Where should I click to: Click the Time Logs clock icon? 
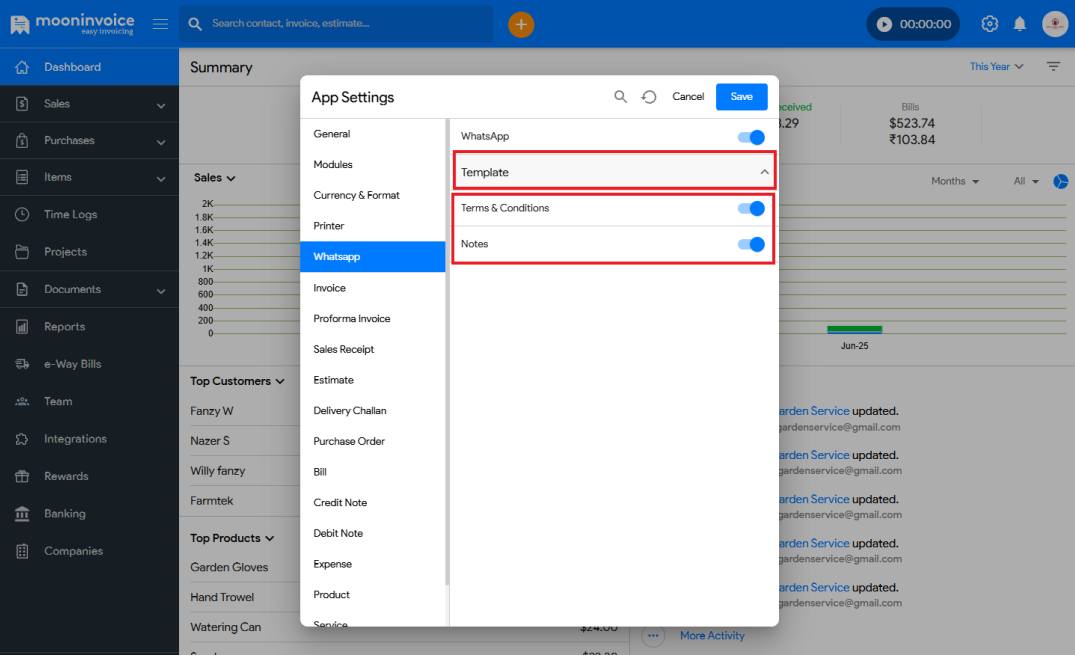point(22,214)
